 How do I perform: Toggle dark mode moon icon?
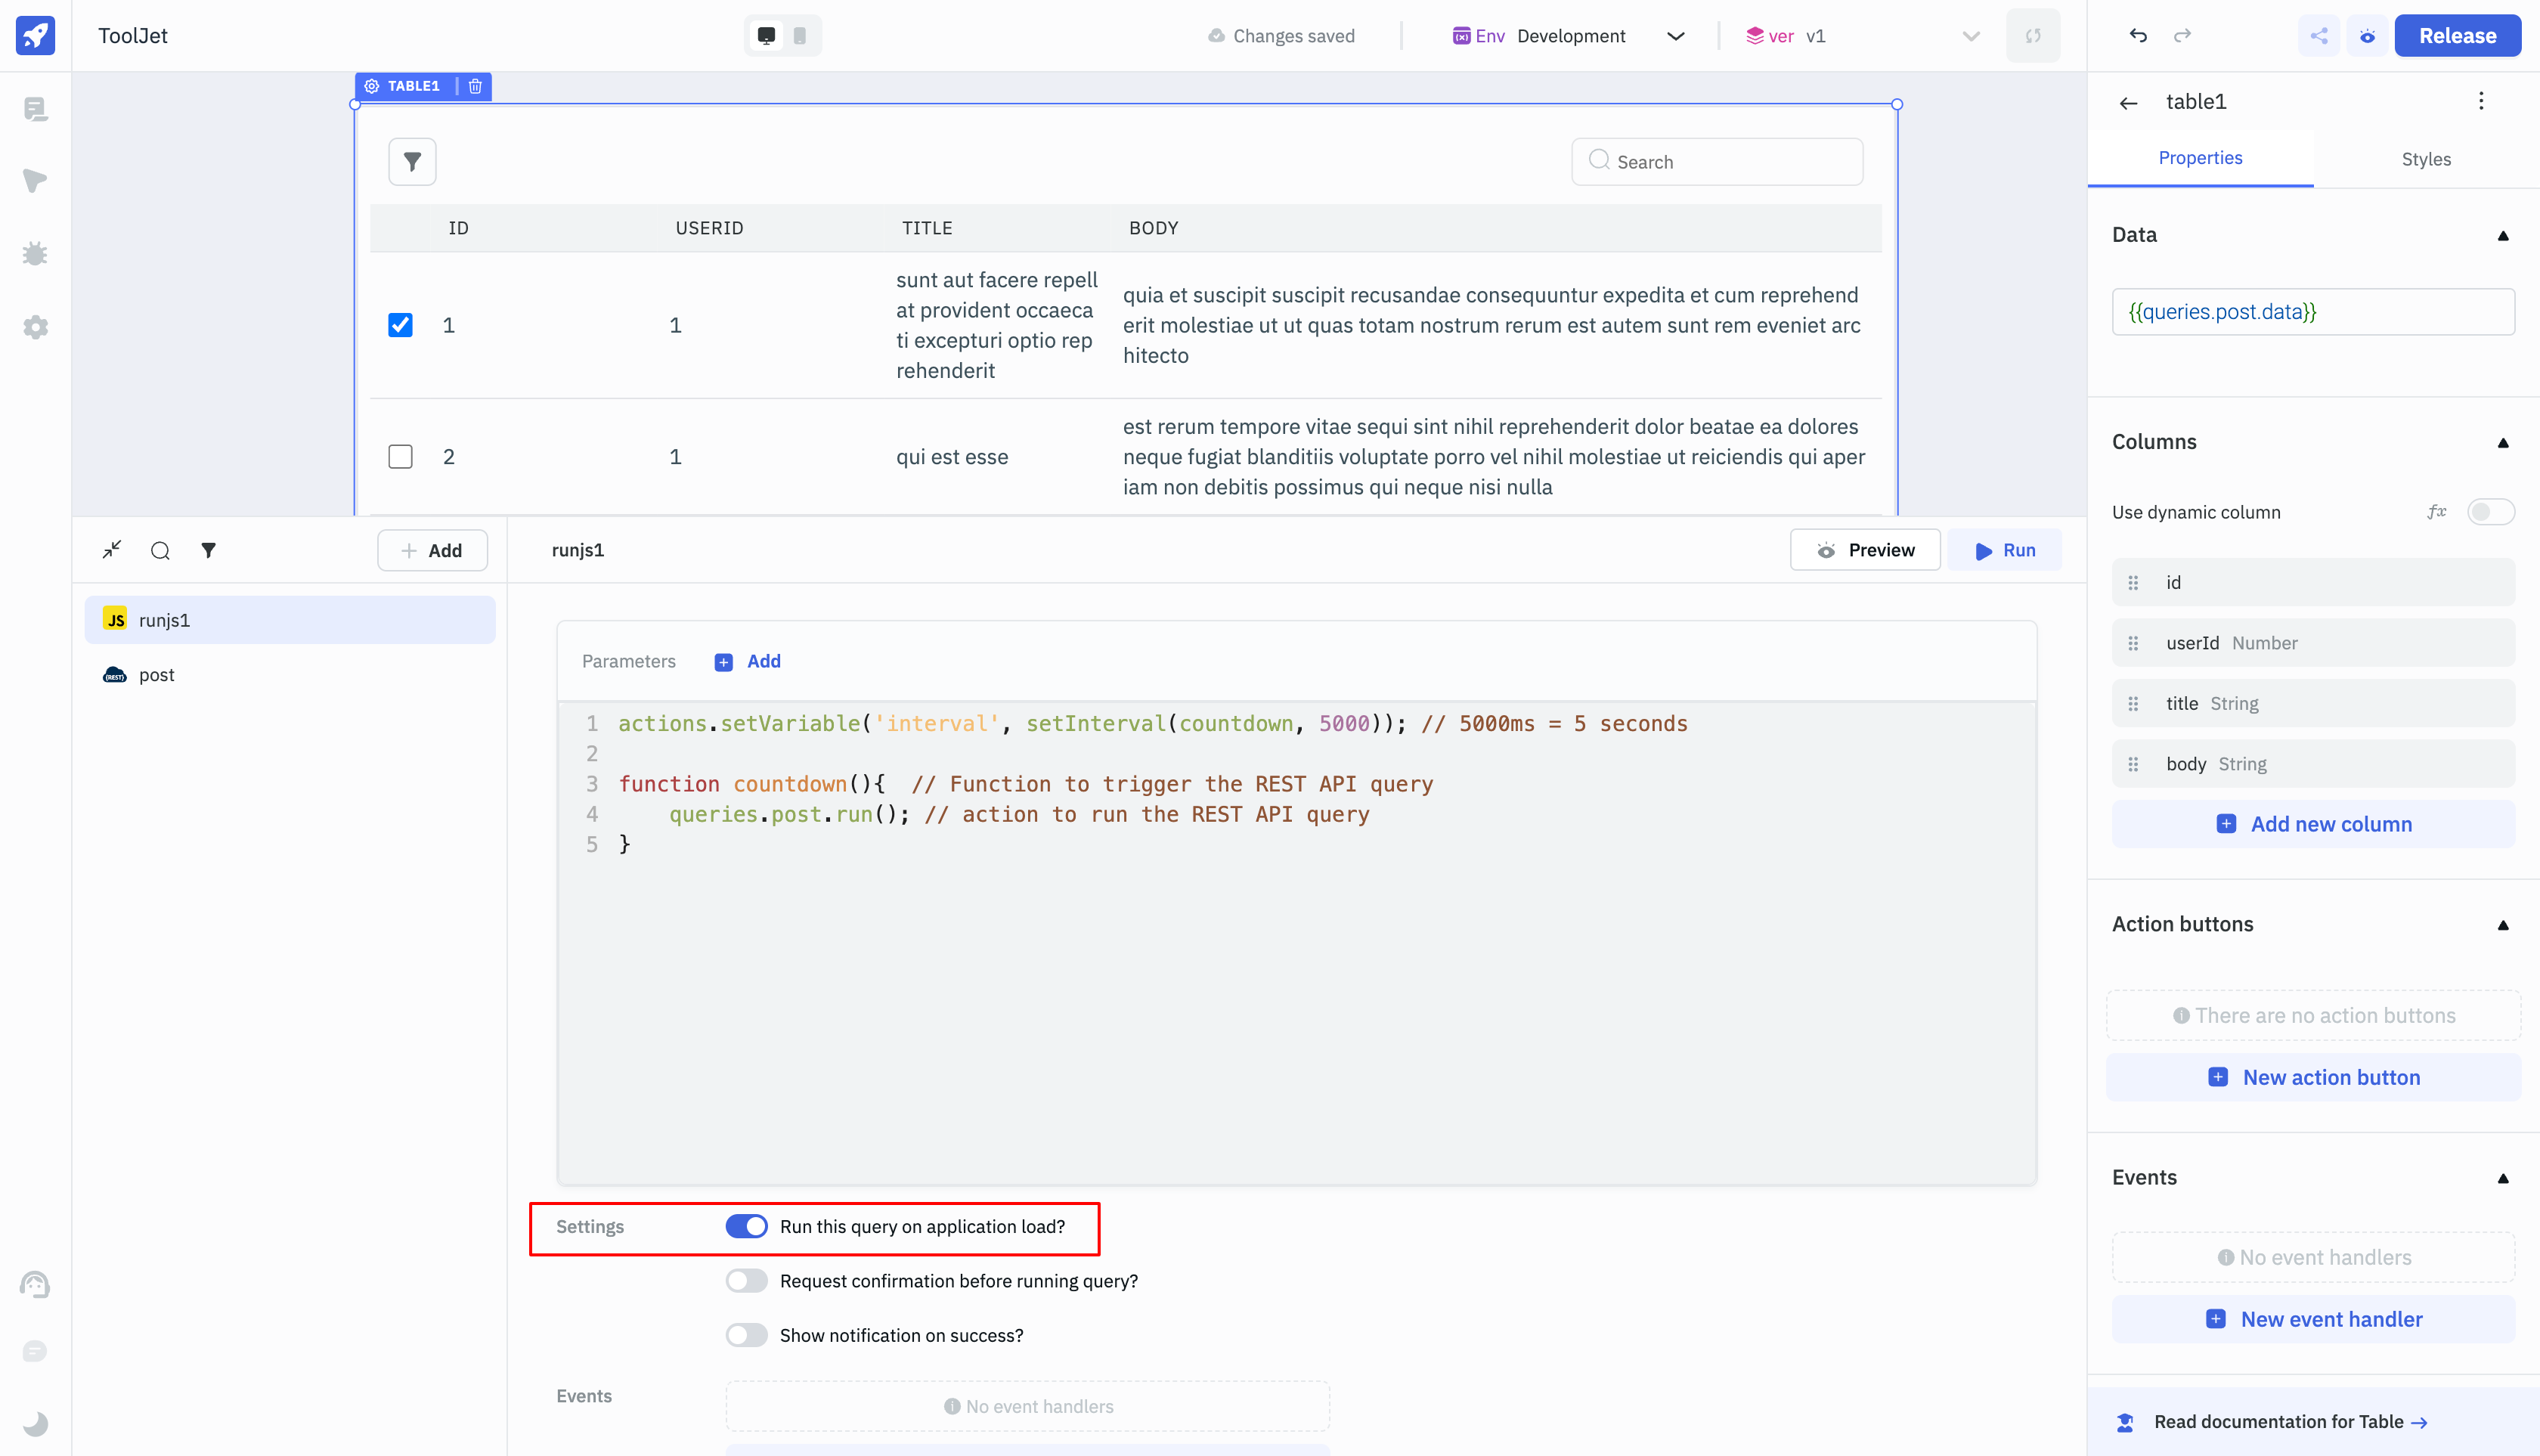(35, 1423)
